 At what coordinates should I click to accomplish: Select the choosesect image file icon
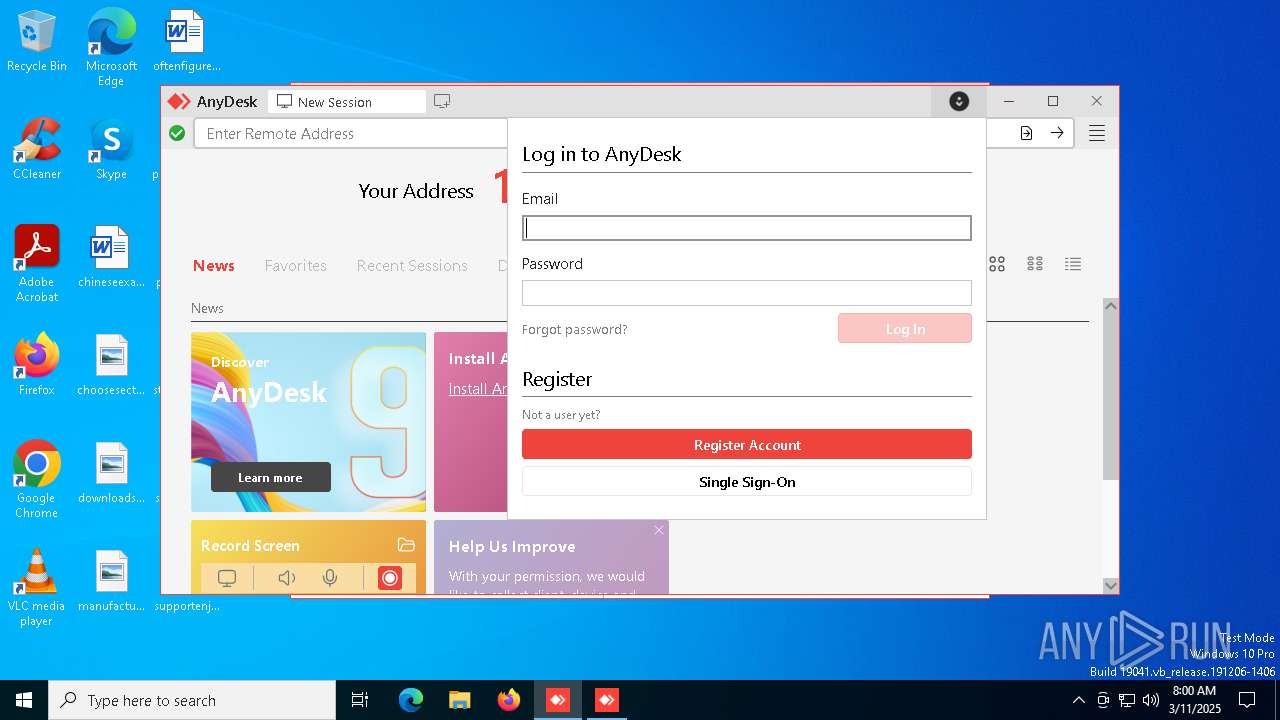tap(111, 365)
